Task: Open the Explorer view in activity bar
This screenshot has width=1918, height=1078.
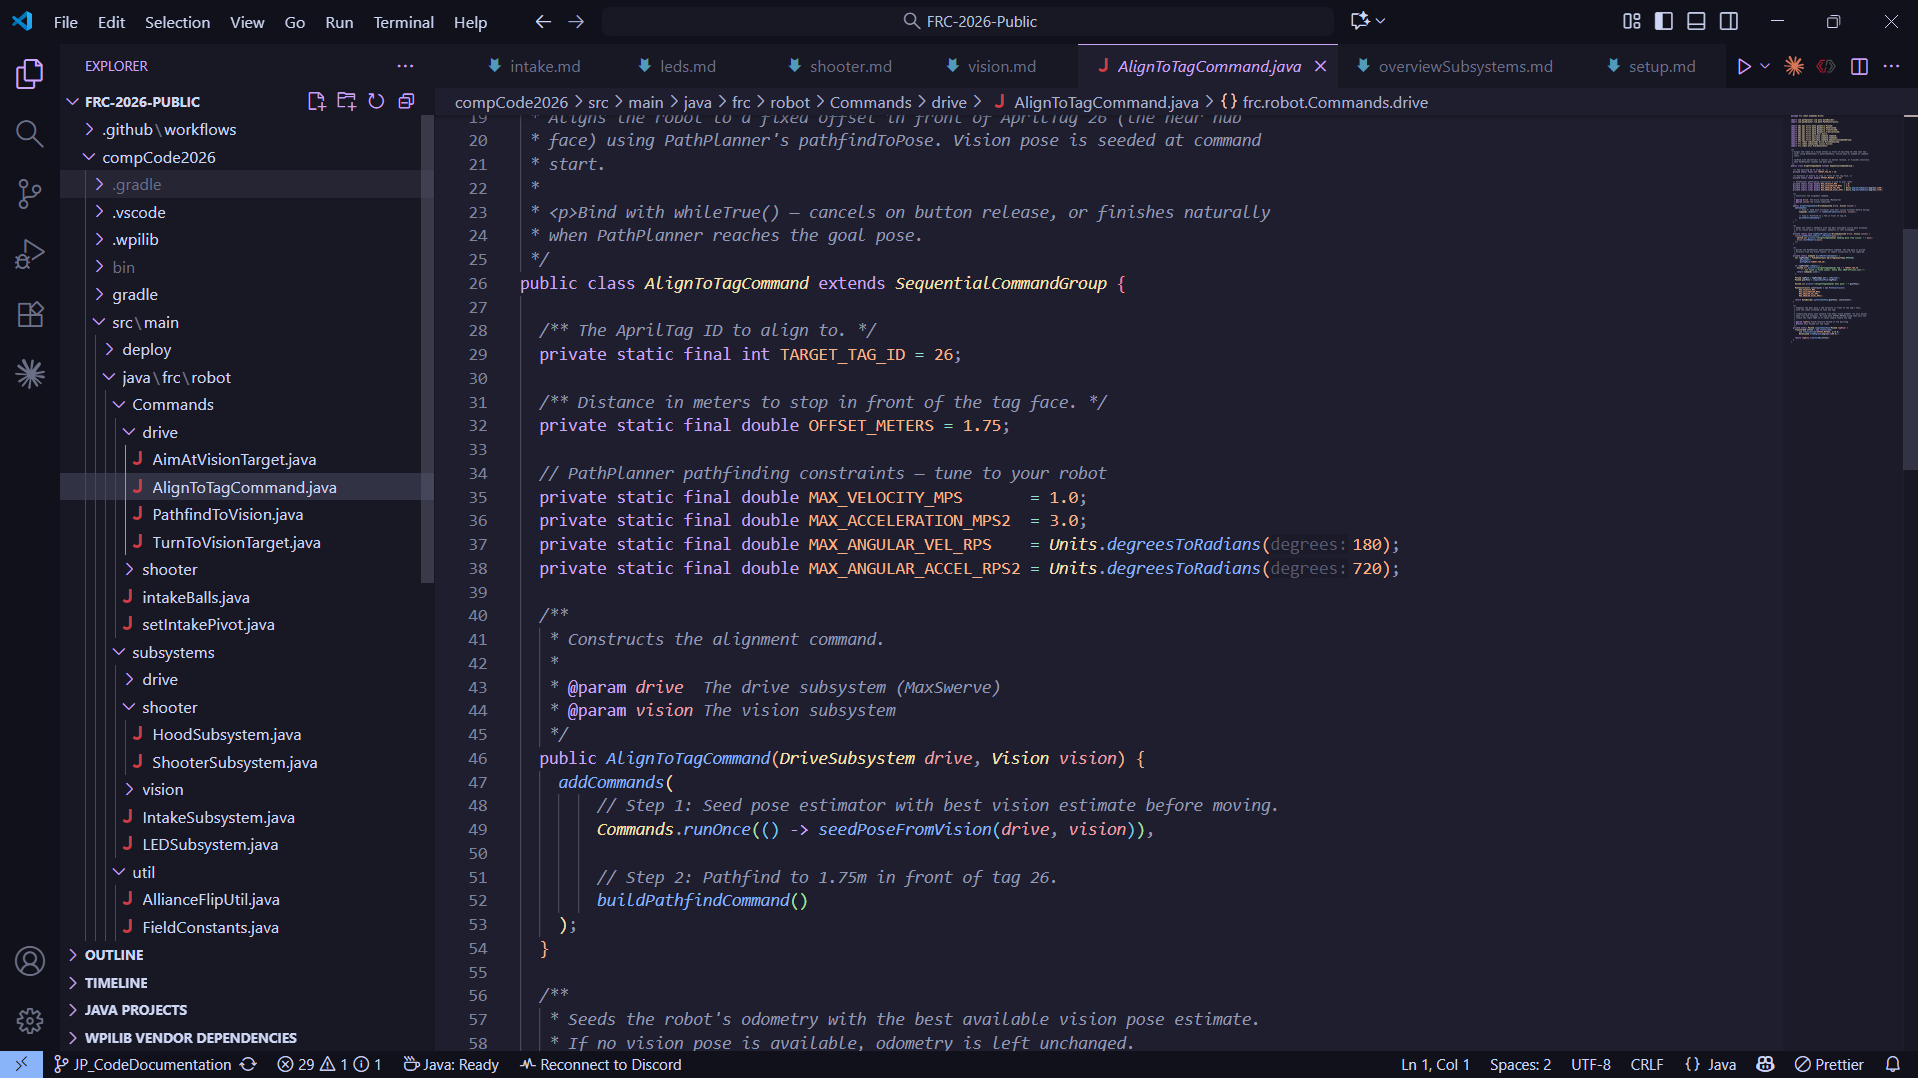Action: [x=30, y=74]
